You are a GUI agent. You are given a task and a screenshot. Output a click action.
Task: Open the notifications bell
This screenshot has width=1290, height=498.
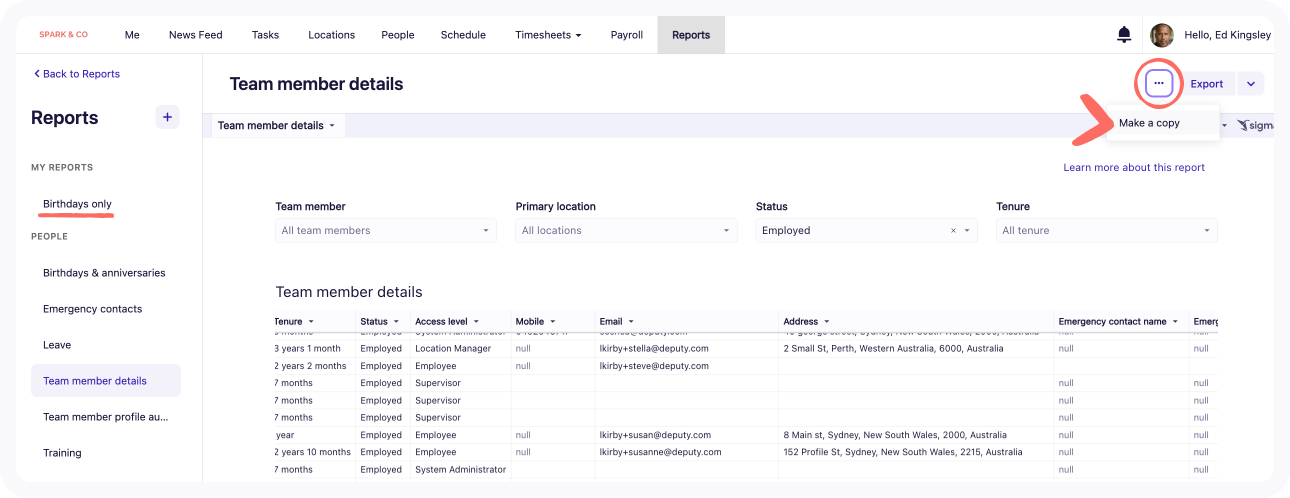1124,35
